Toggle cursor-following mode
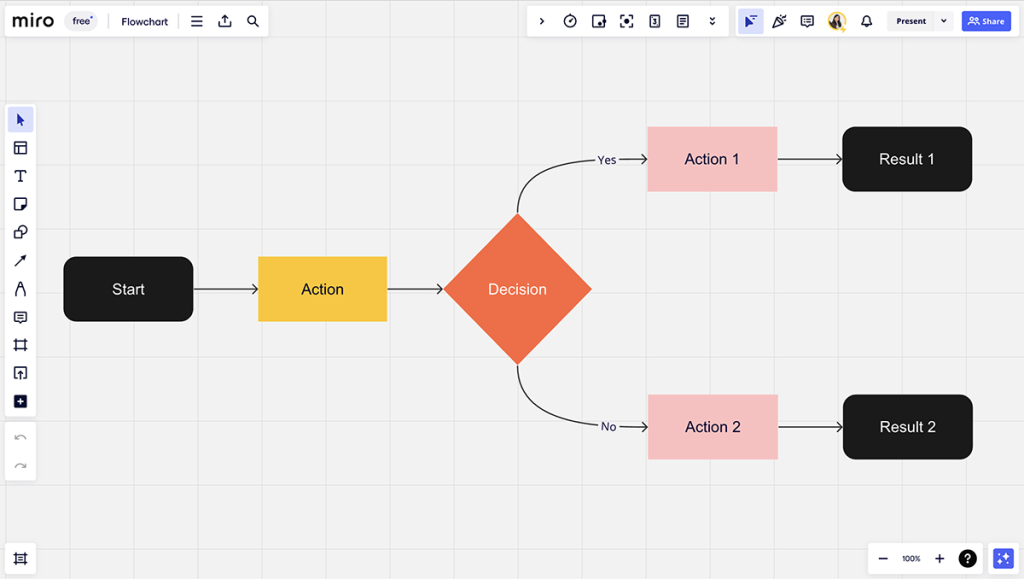 751,20
